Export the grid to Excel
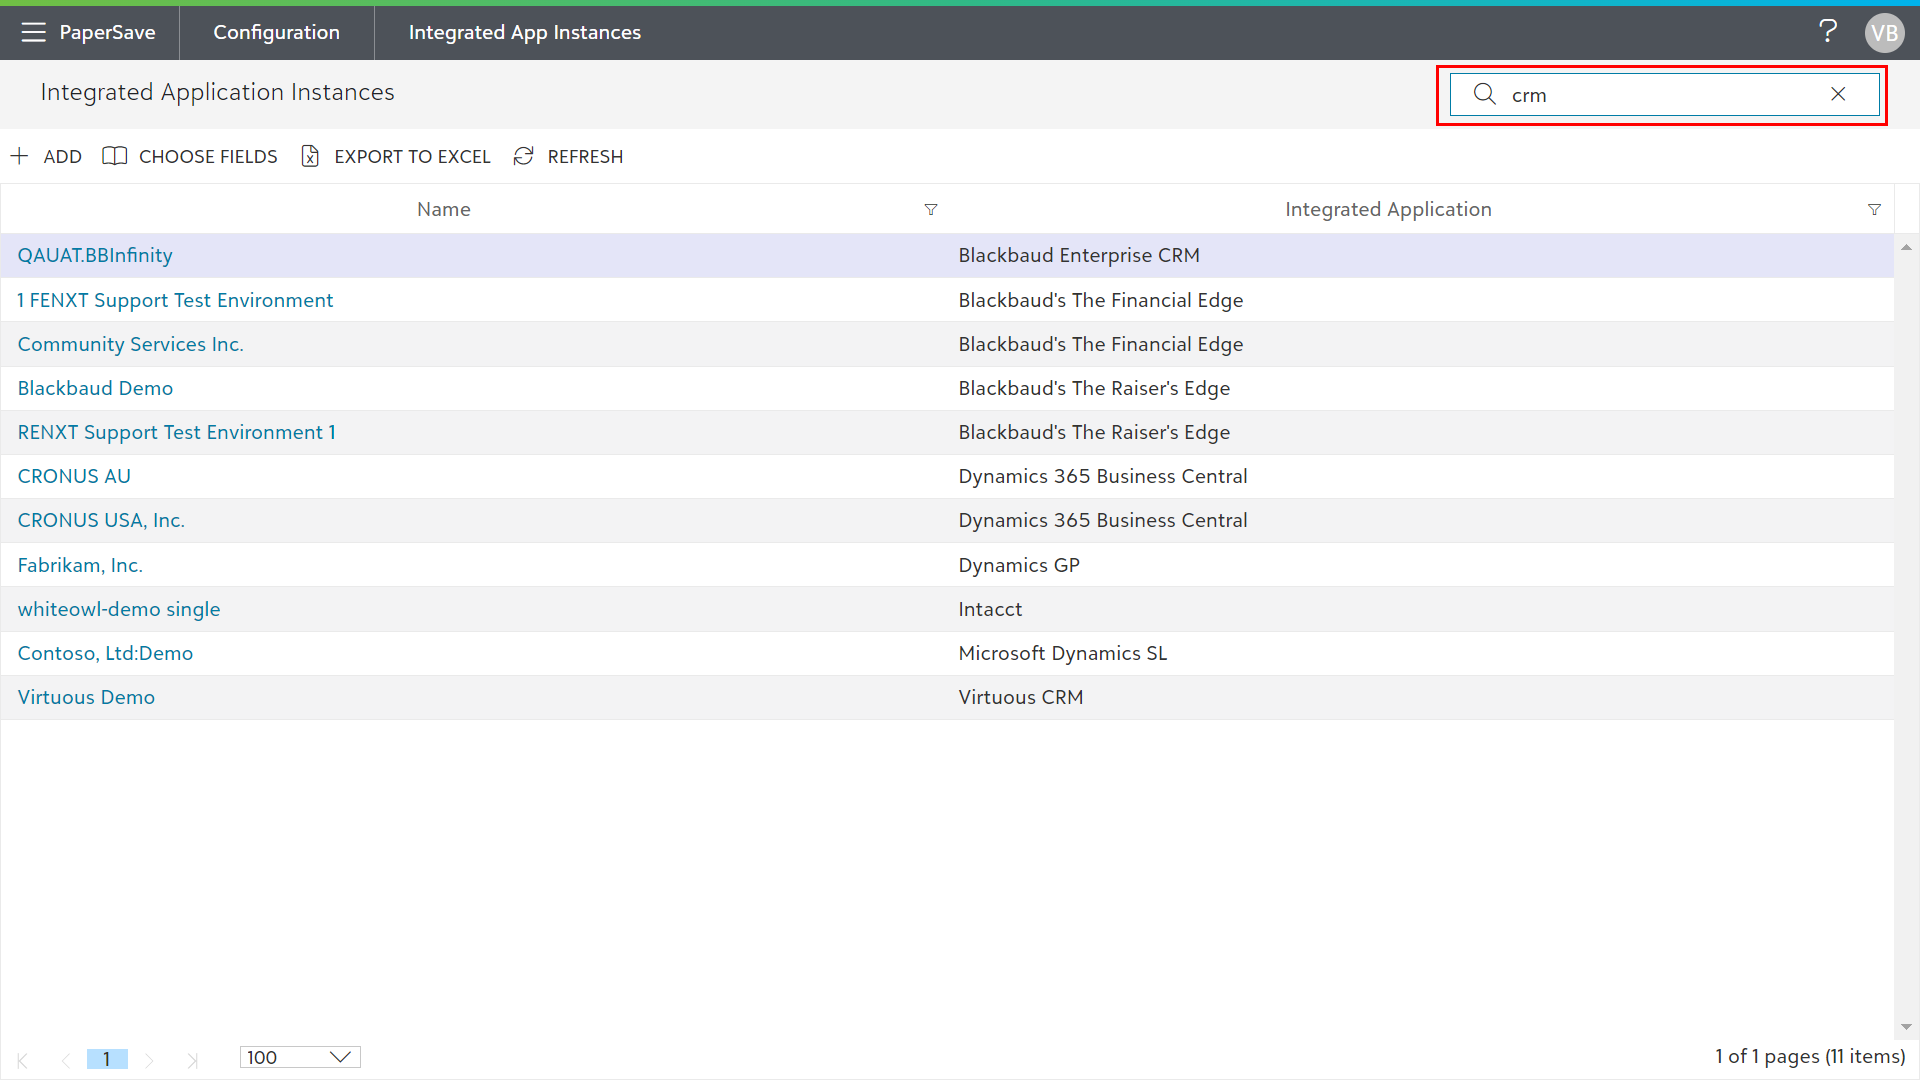Viewport: 1920px width, 1080px height. [x=396, y=156]
